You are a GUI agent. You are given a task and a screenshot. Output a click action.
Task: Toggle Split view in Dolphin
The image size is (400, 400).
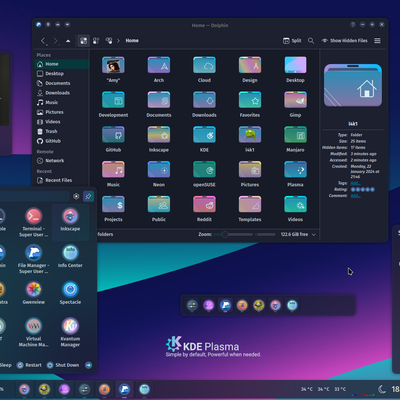coord(292,41)
